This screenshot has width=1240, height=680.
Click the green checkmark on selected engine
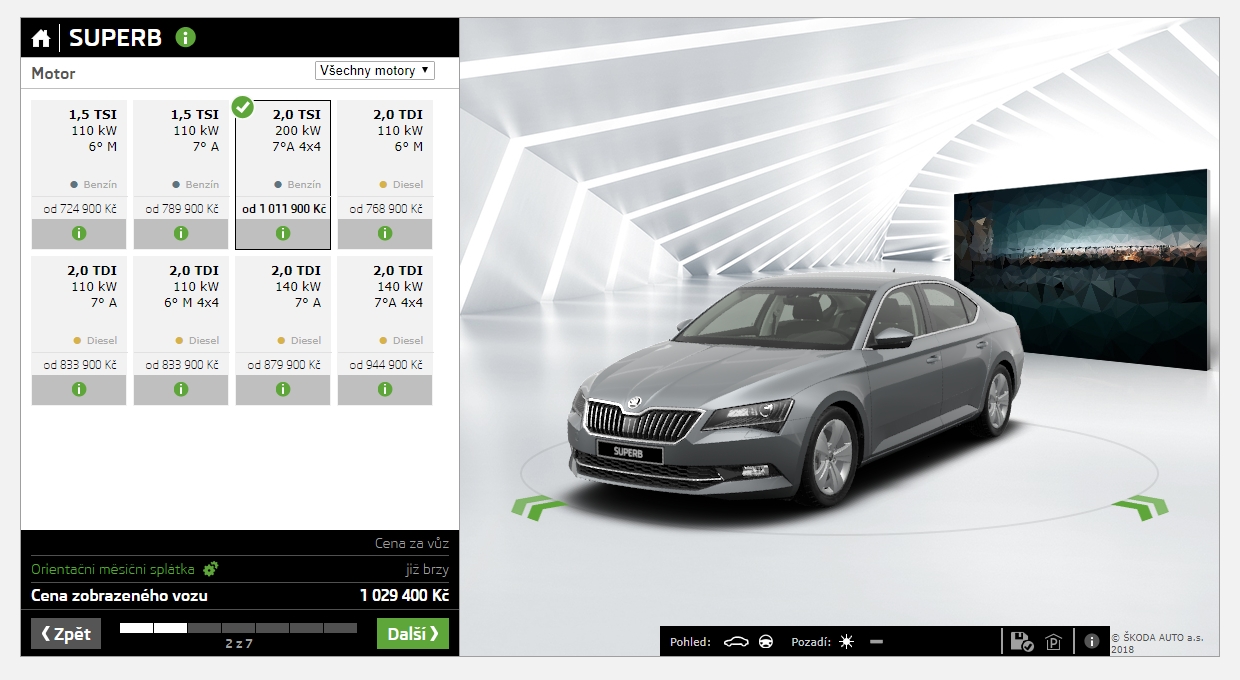242,106
